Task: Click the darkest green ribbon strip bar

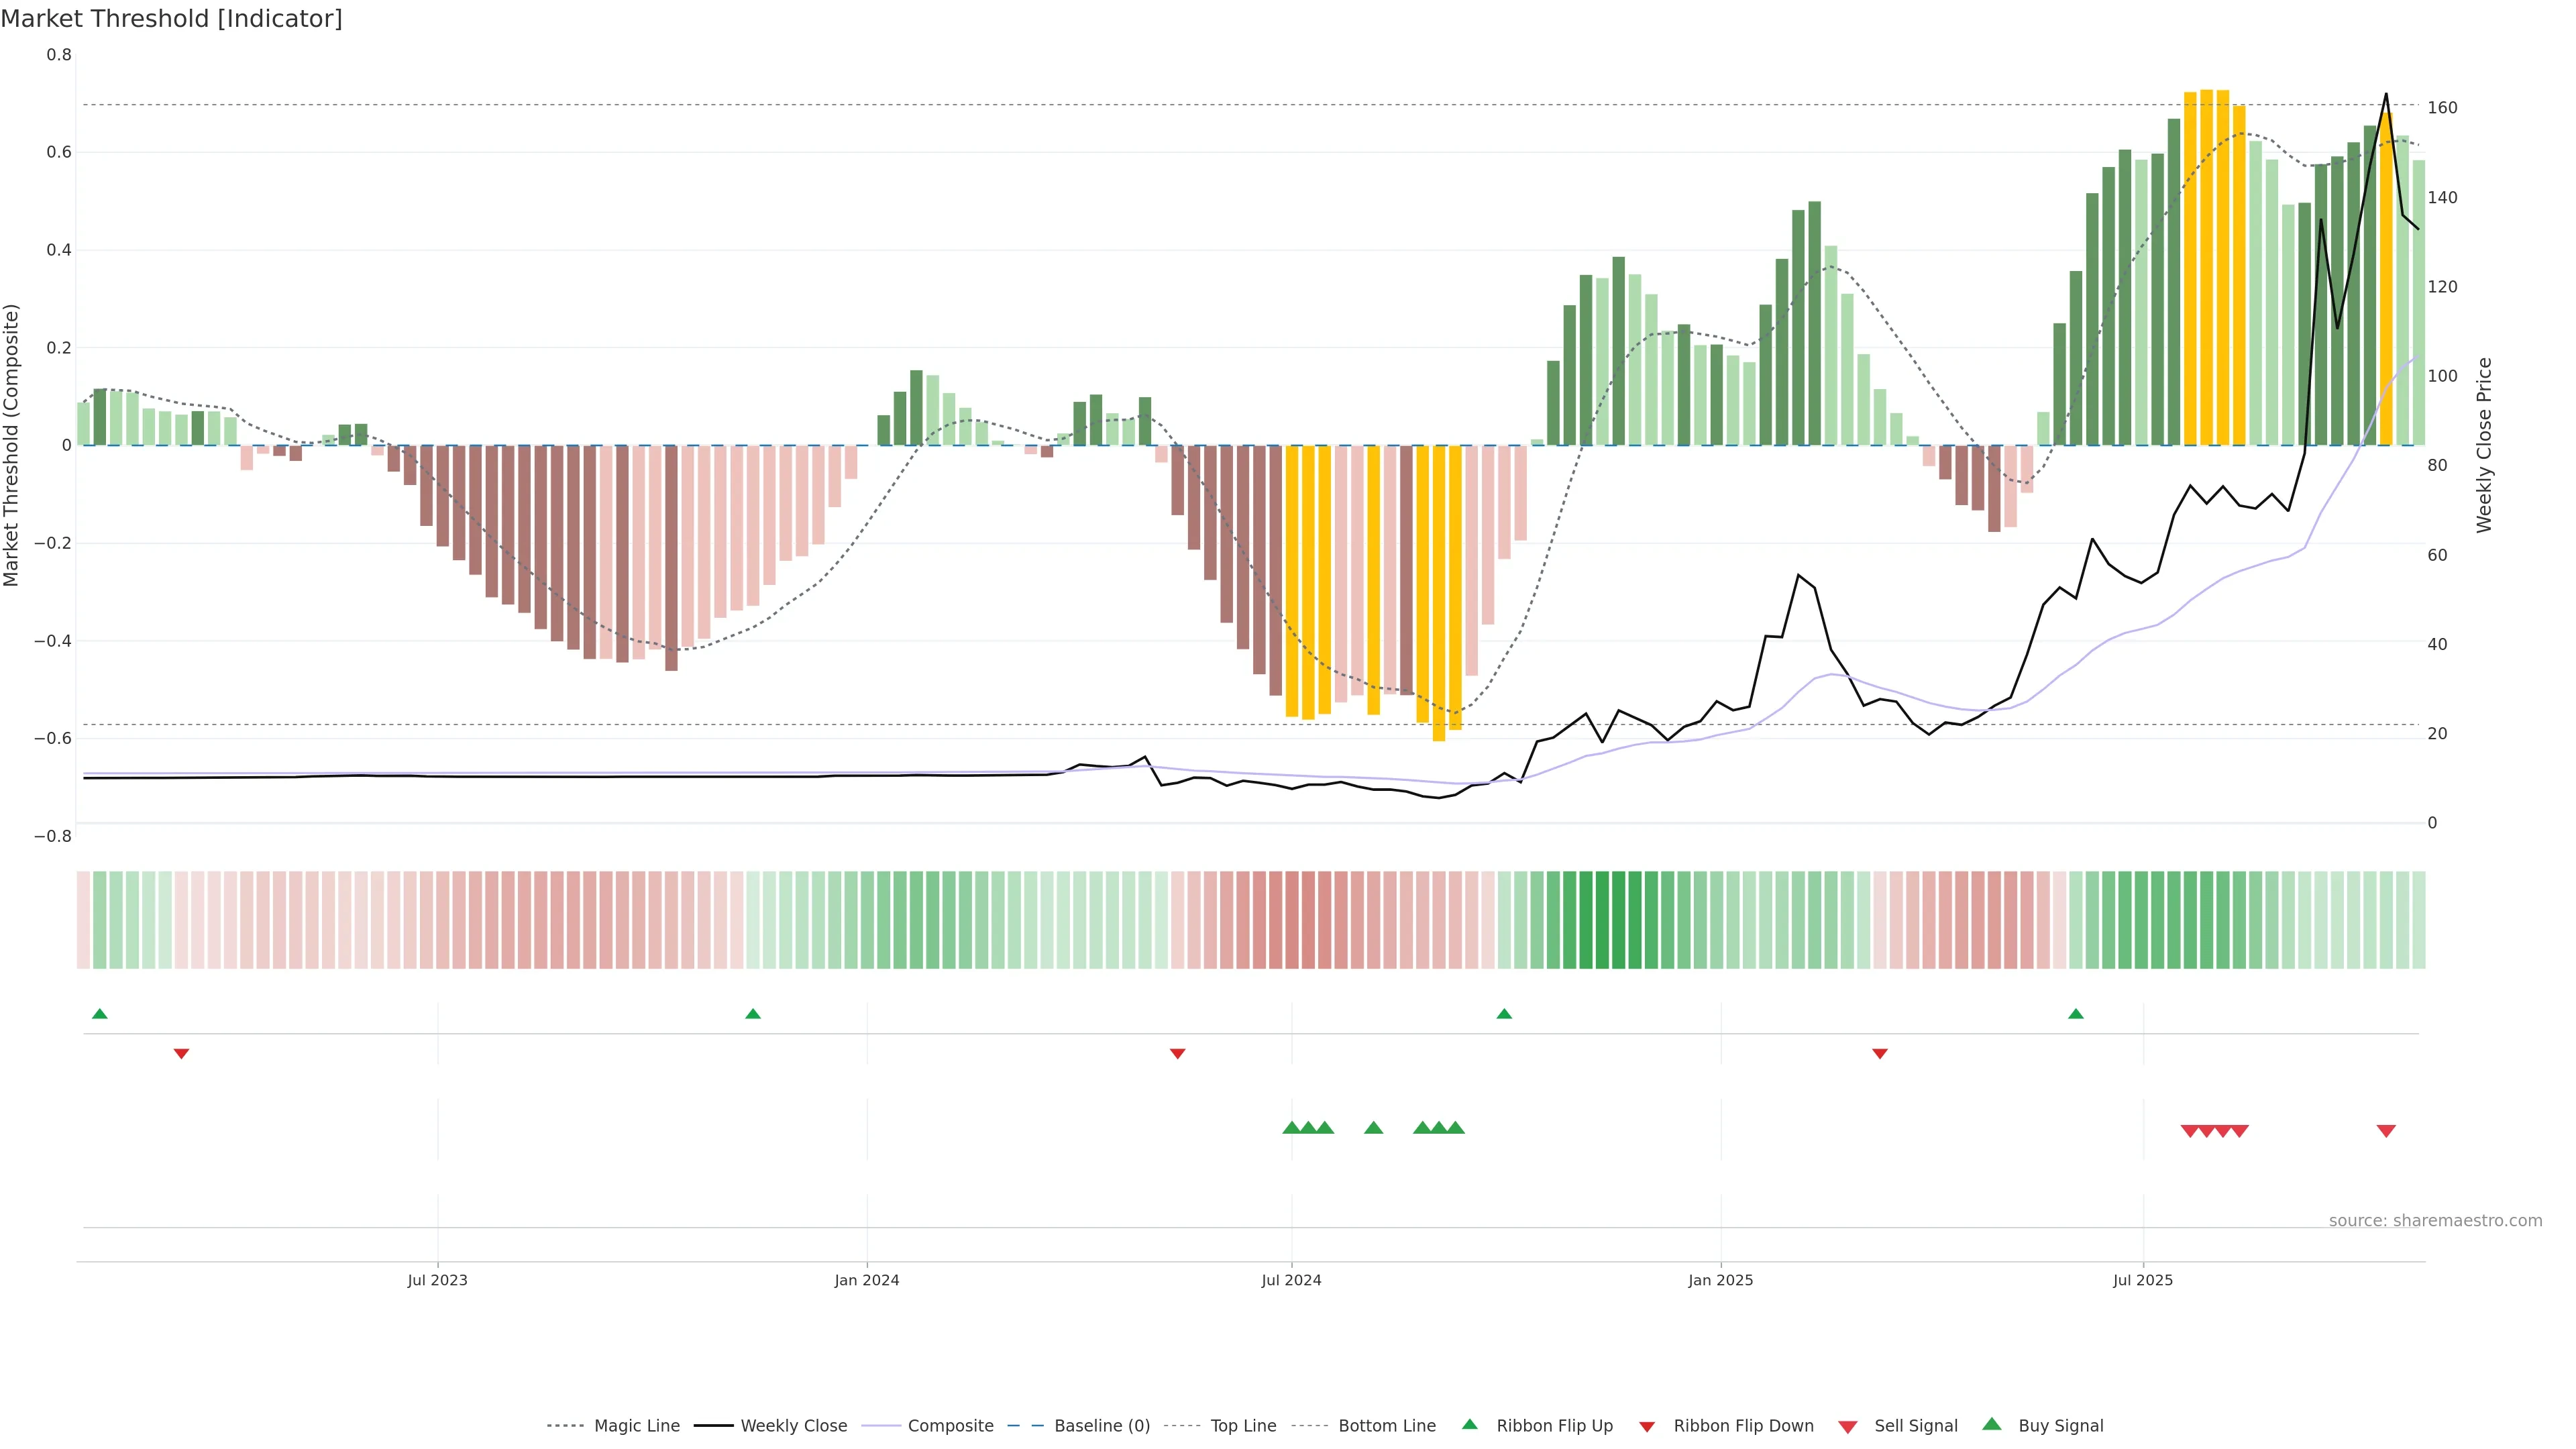Action: (x=1602, y=920)
